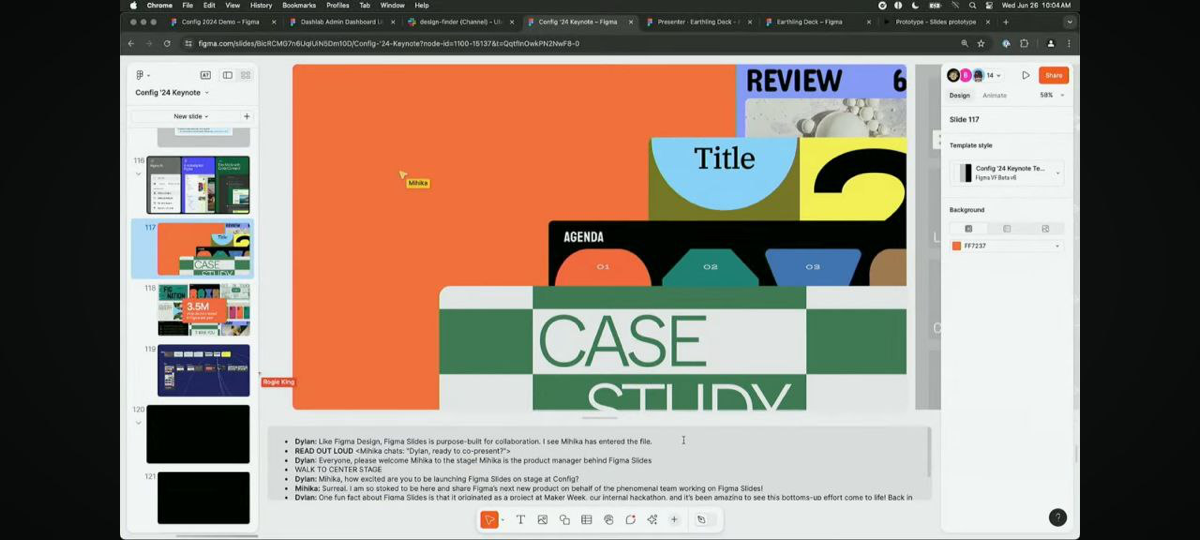Select solid fill background type
This screenshot has height=540, width=1200.
pyautogui.click(x=968, y=229)
